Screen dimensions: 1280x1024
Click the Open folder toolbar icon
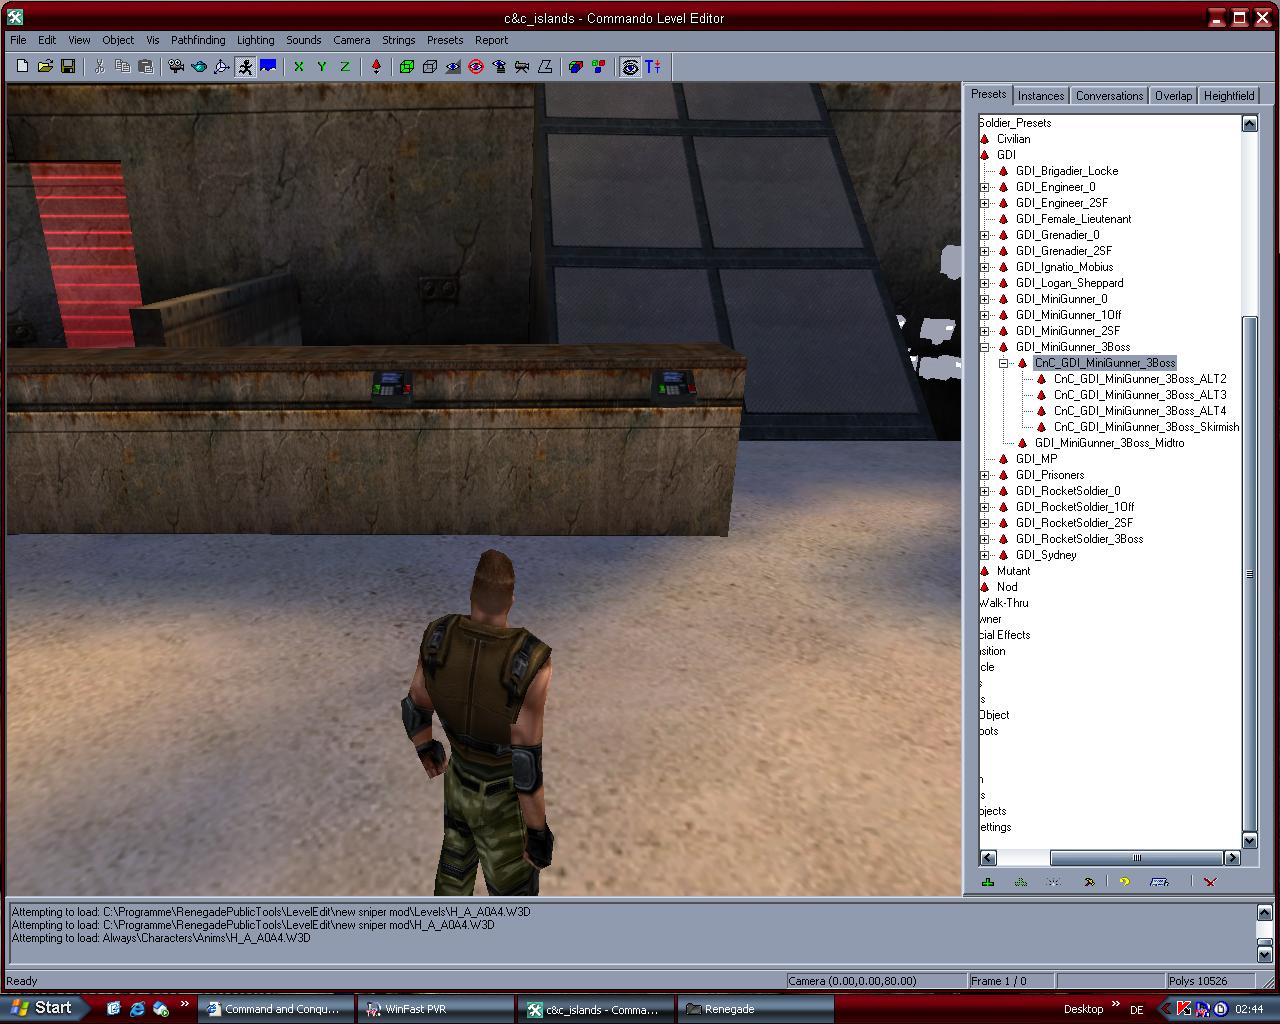tap(45, 67)
